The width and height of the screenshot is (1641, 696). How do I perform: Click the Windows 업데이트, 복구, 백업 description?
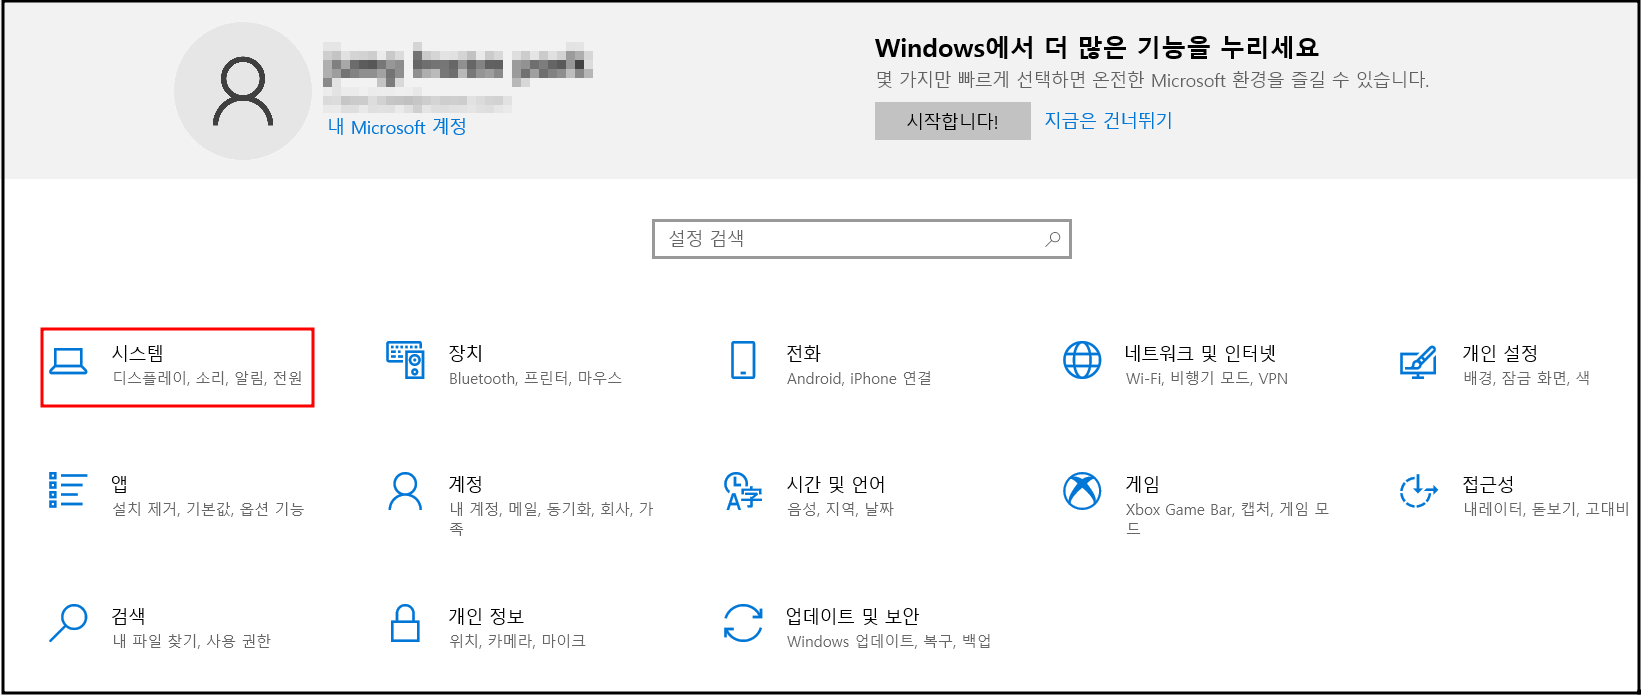click(889, 641)
